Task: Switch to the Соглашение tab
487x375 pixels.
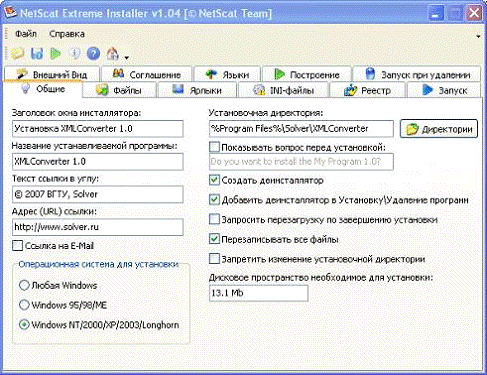Action: [x=147, y=74]
